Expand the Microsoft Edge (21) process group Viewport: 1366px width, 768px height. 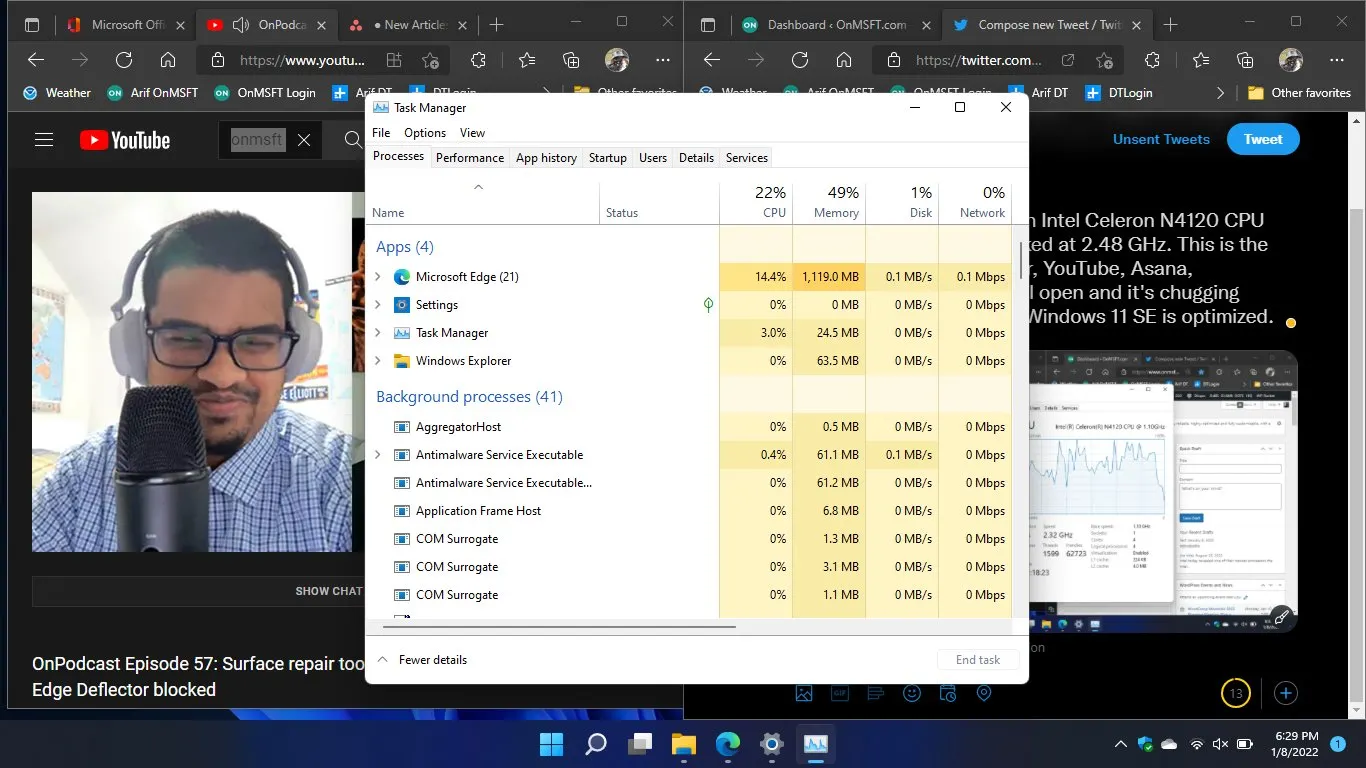point(378,277)
